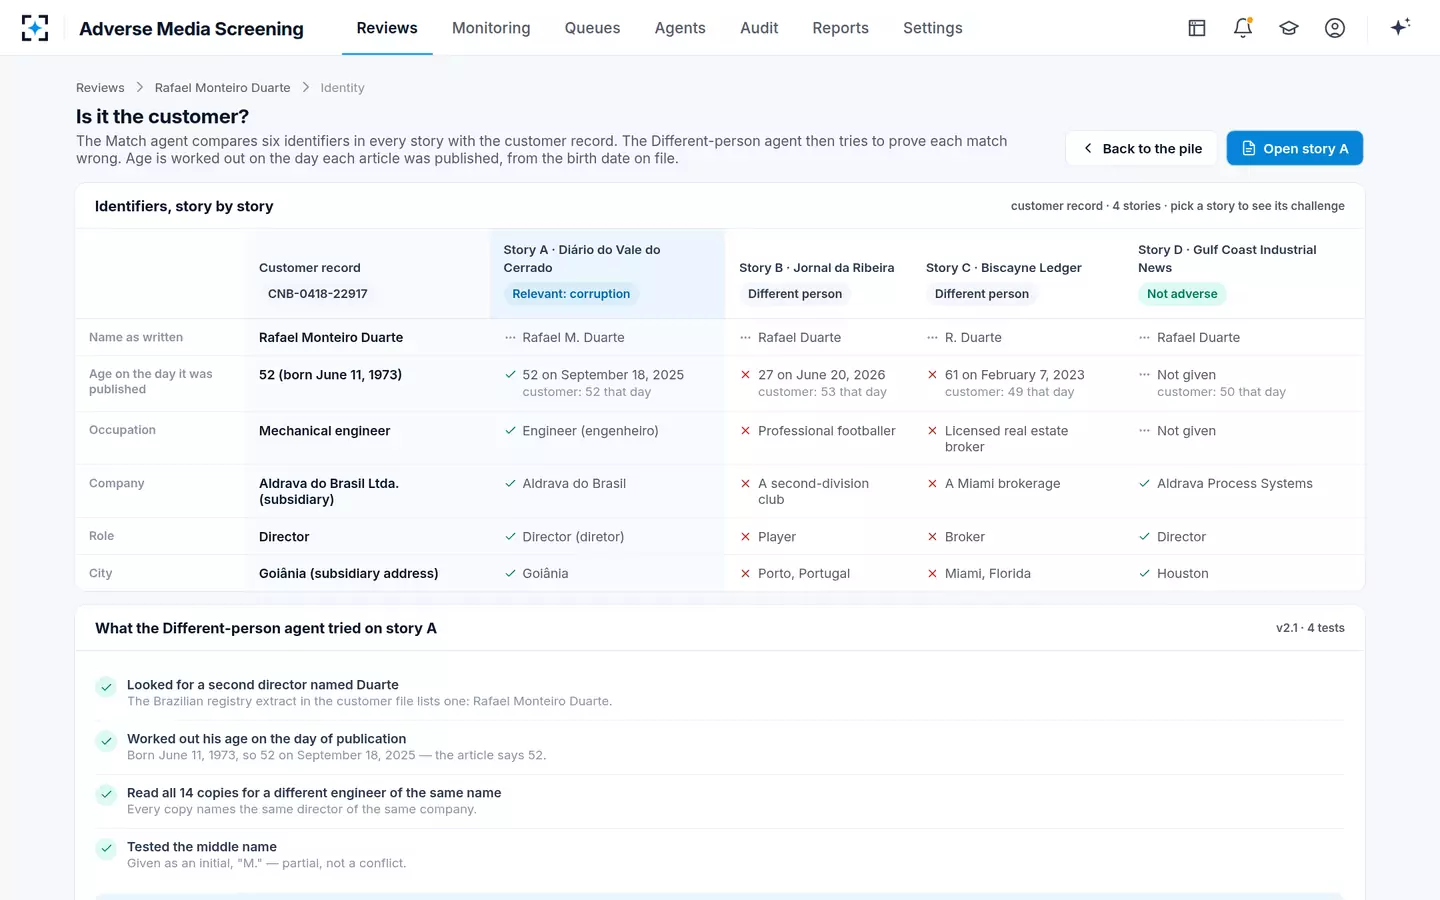Open the learning graduation cap icon
Screen dimensions: 1440x900
[x=1289, y=28]
